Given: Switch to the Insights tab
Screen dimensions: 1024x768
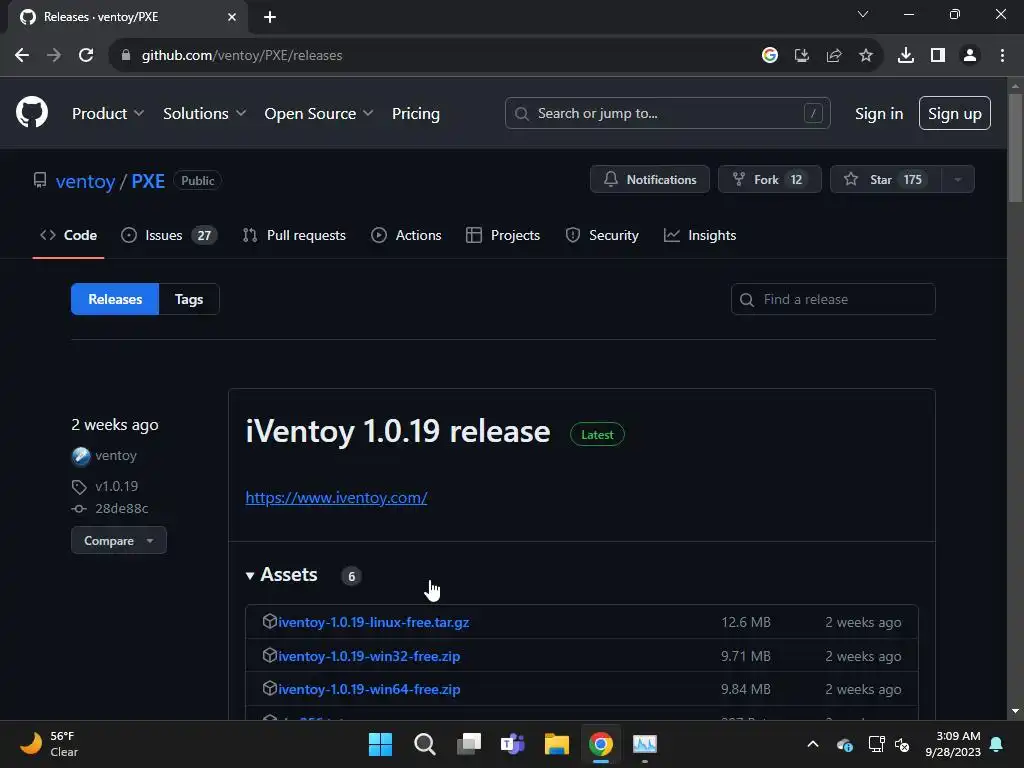Looking at the screenshot, I should [x=700, y=235].
